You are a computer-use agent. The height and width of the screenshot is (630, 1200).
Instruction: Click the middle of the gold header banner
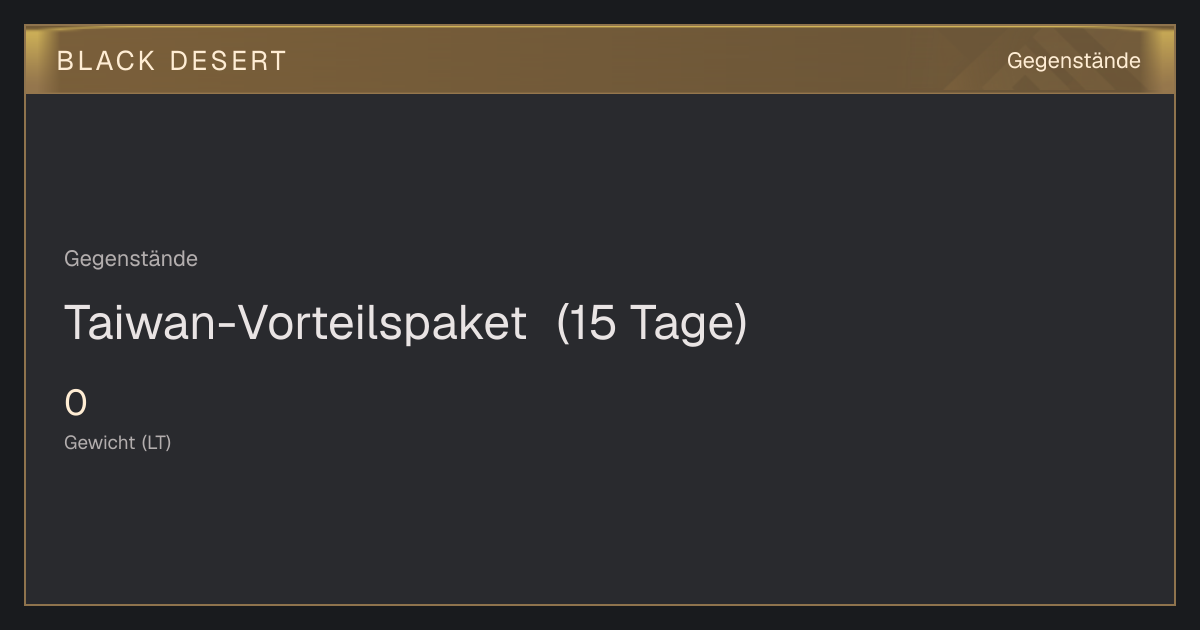[600, 60]
